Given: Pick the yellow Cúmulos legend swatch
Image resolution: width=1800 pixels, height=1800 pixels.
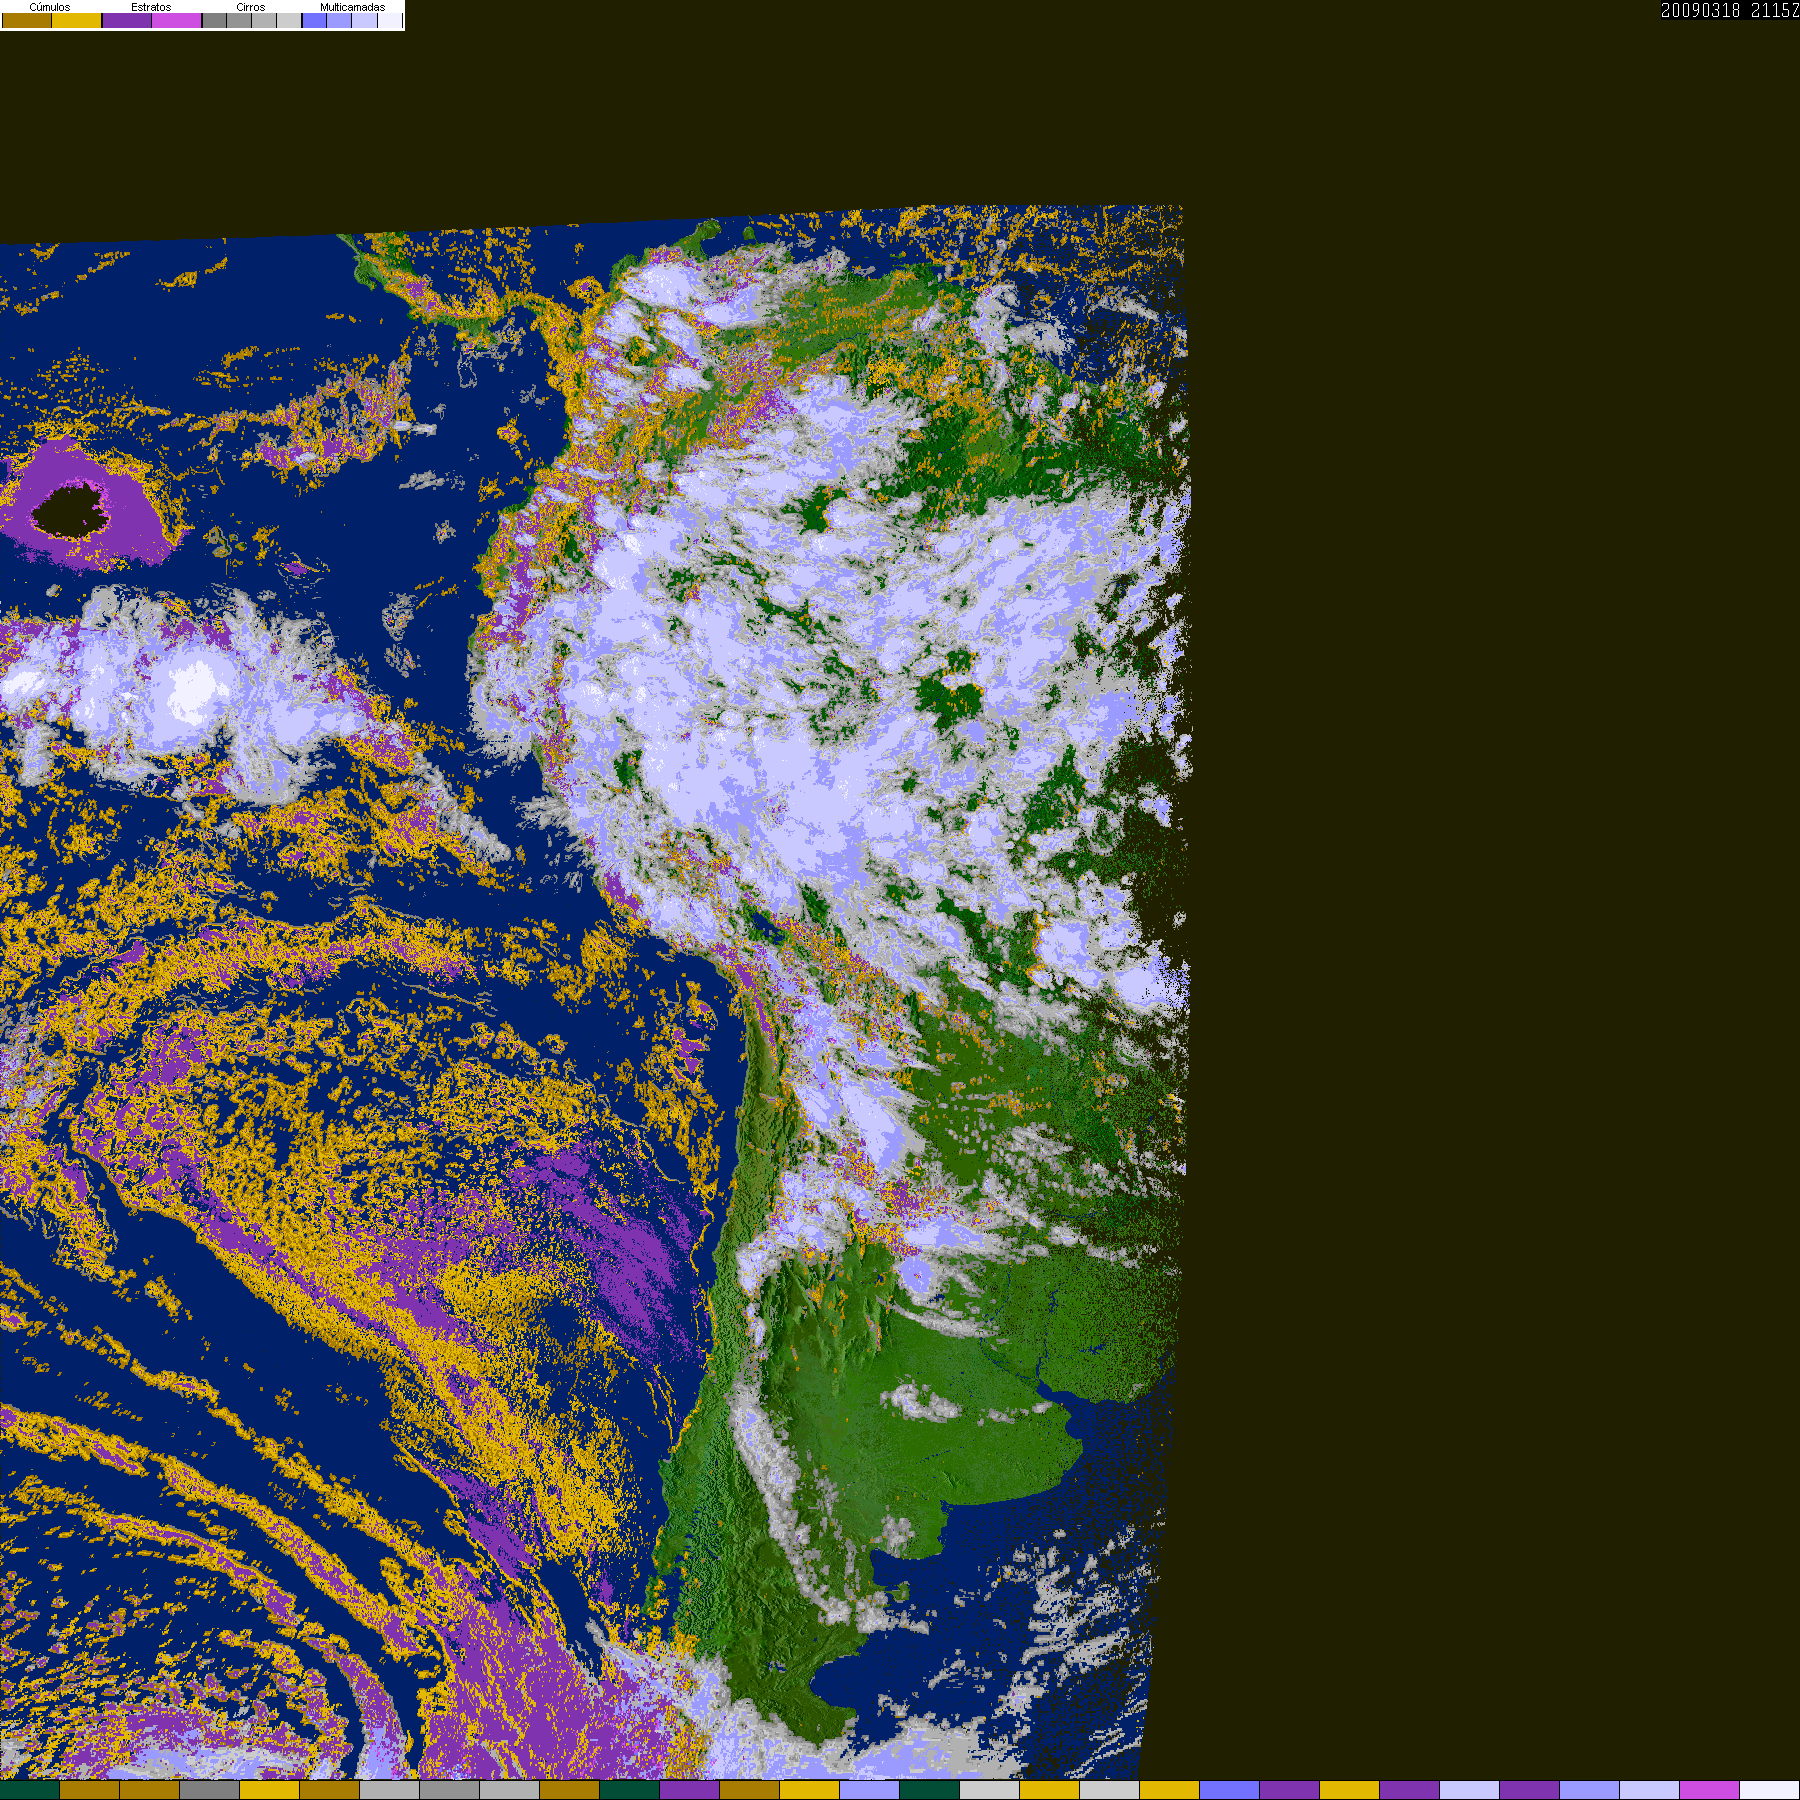Looking at the screenshot, I should [77, 21].
